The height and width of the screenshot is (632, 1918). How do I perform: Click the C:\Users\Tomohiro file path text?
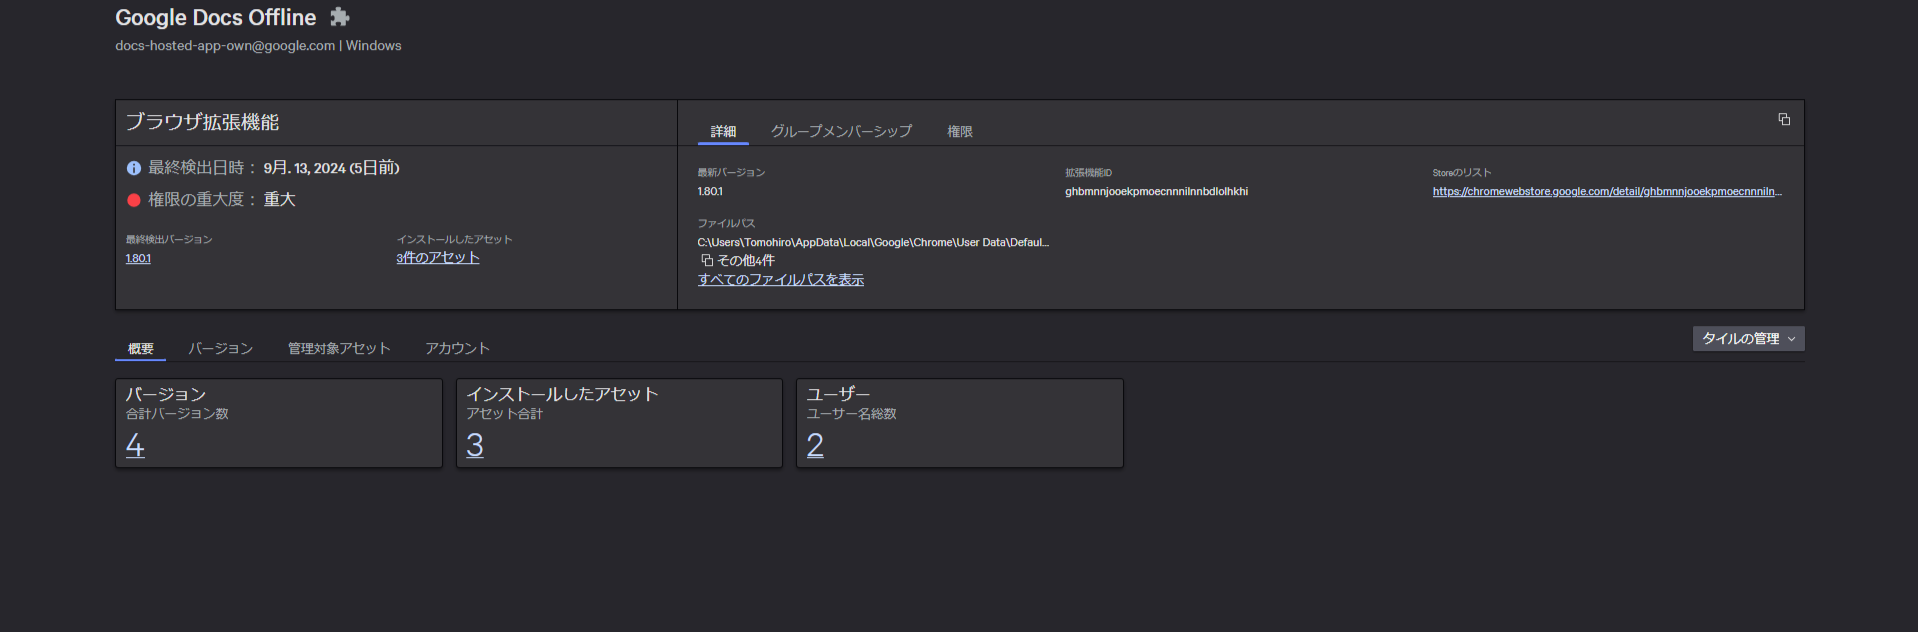point(873,242)
